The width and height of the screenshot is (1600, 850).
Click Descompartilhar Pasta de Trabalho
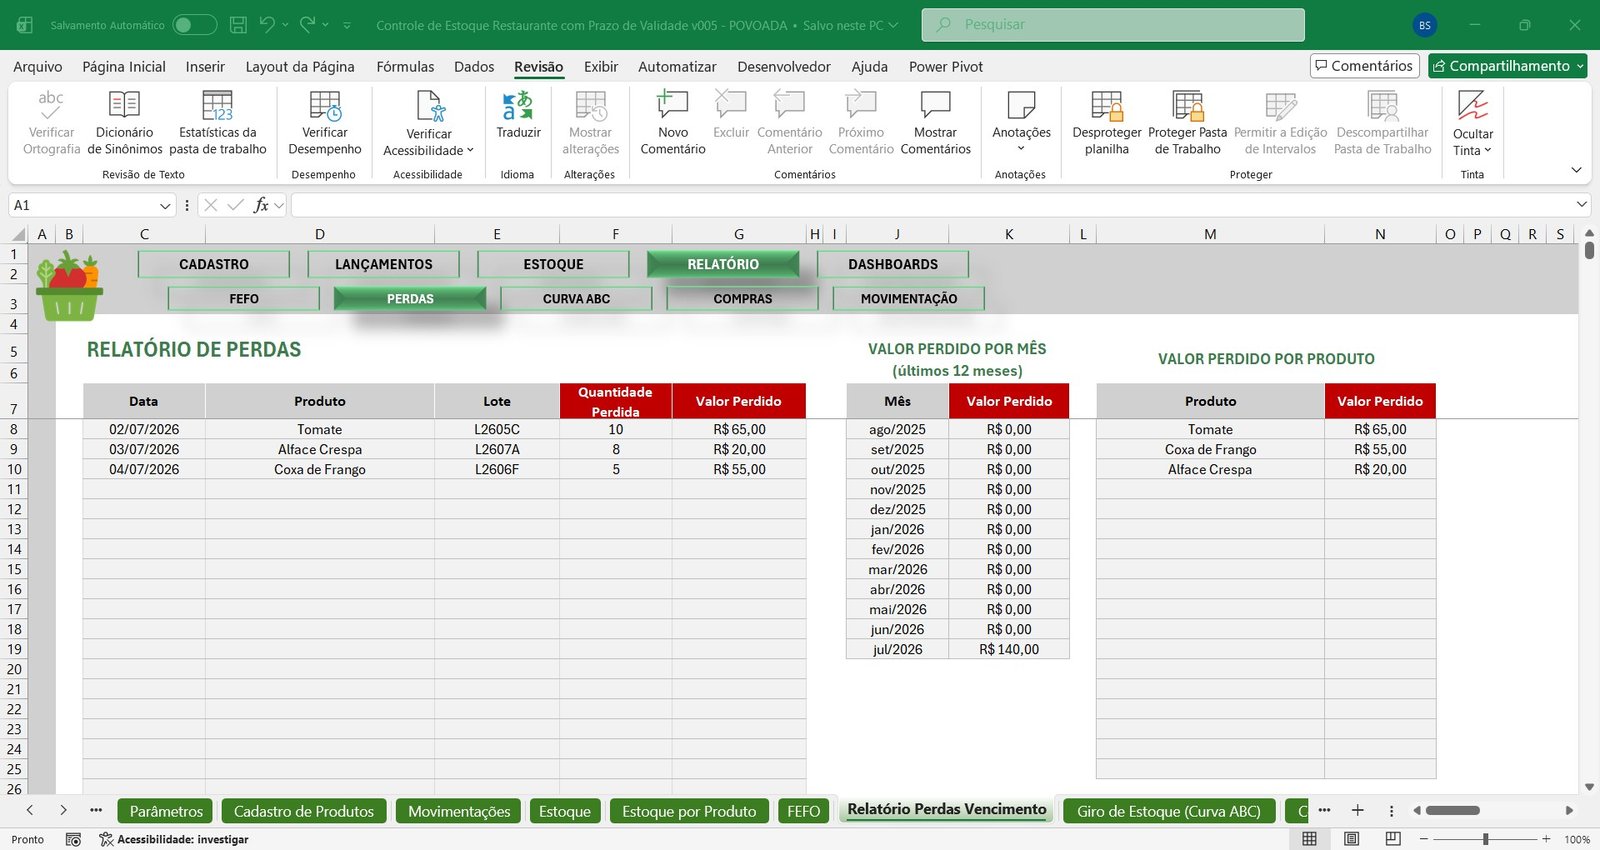1382,122
